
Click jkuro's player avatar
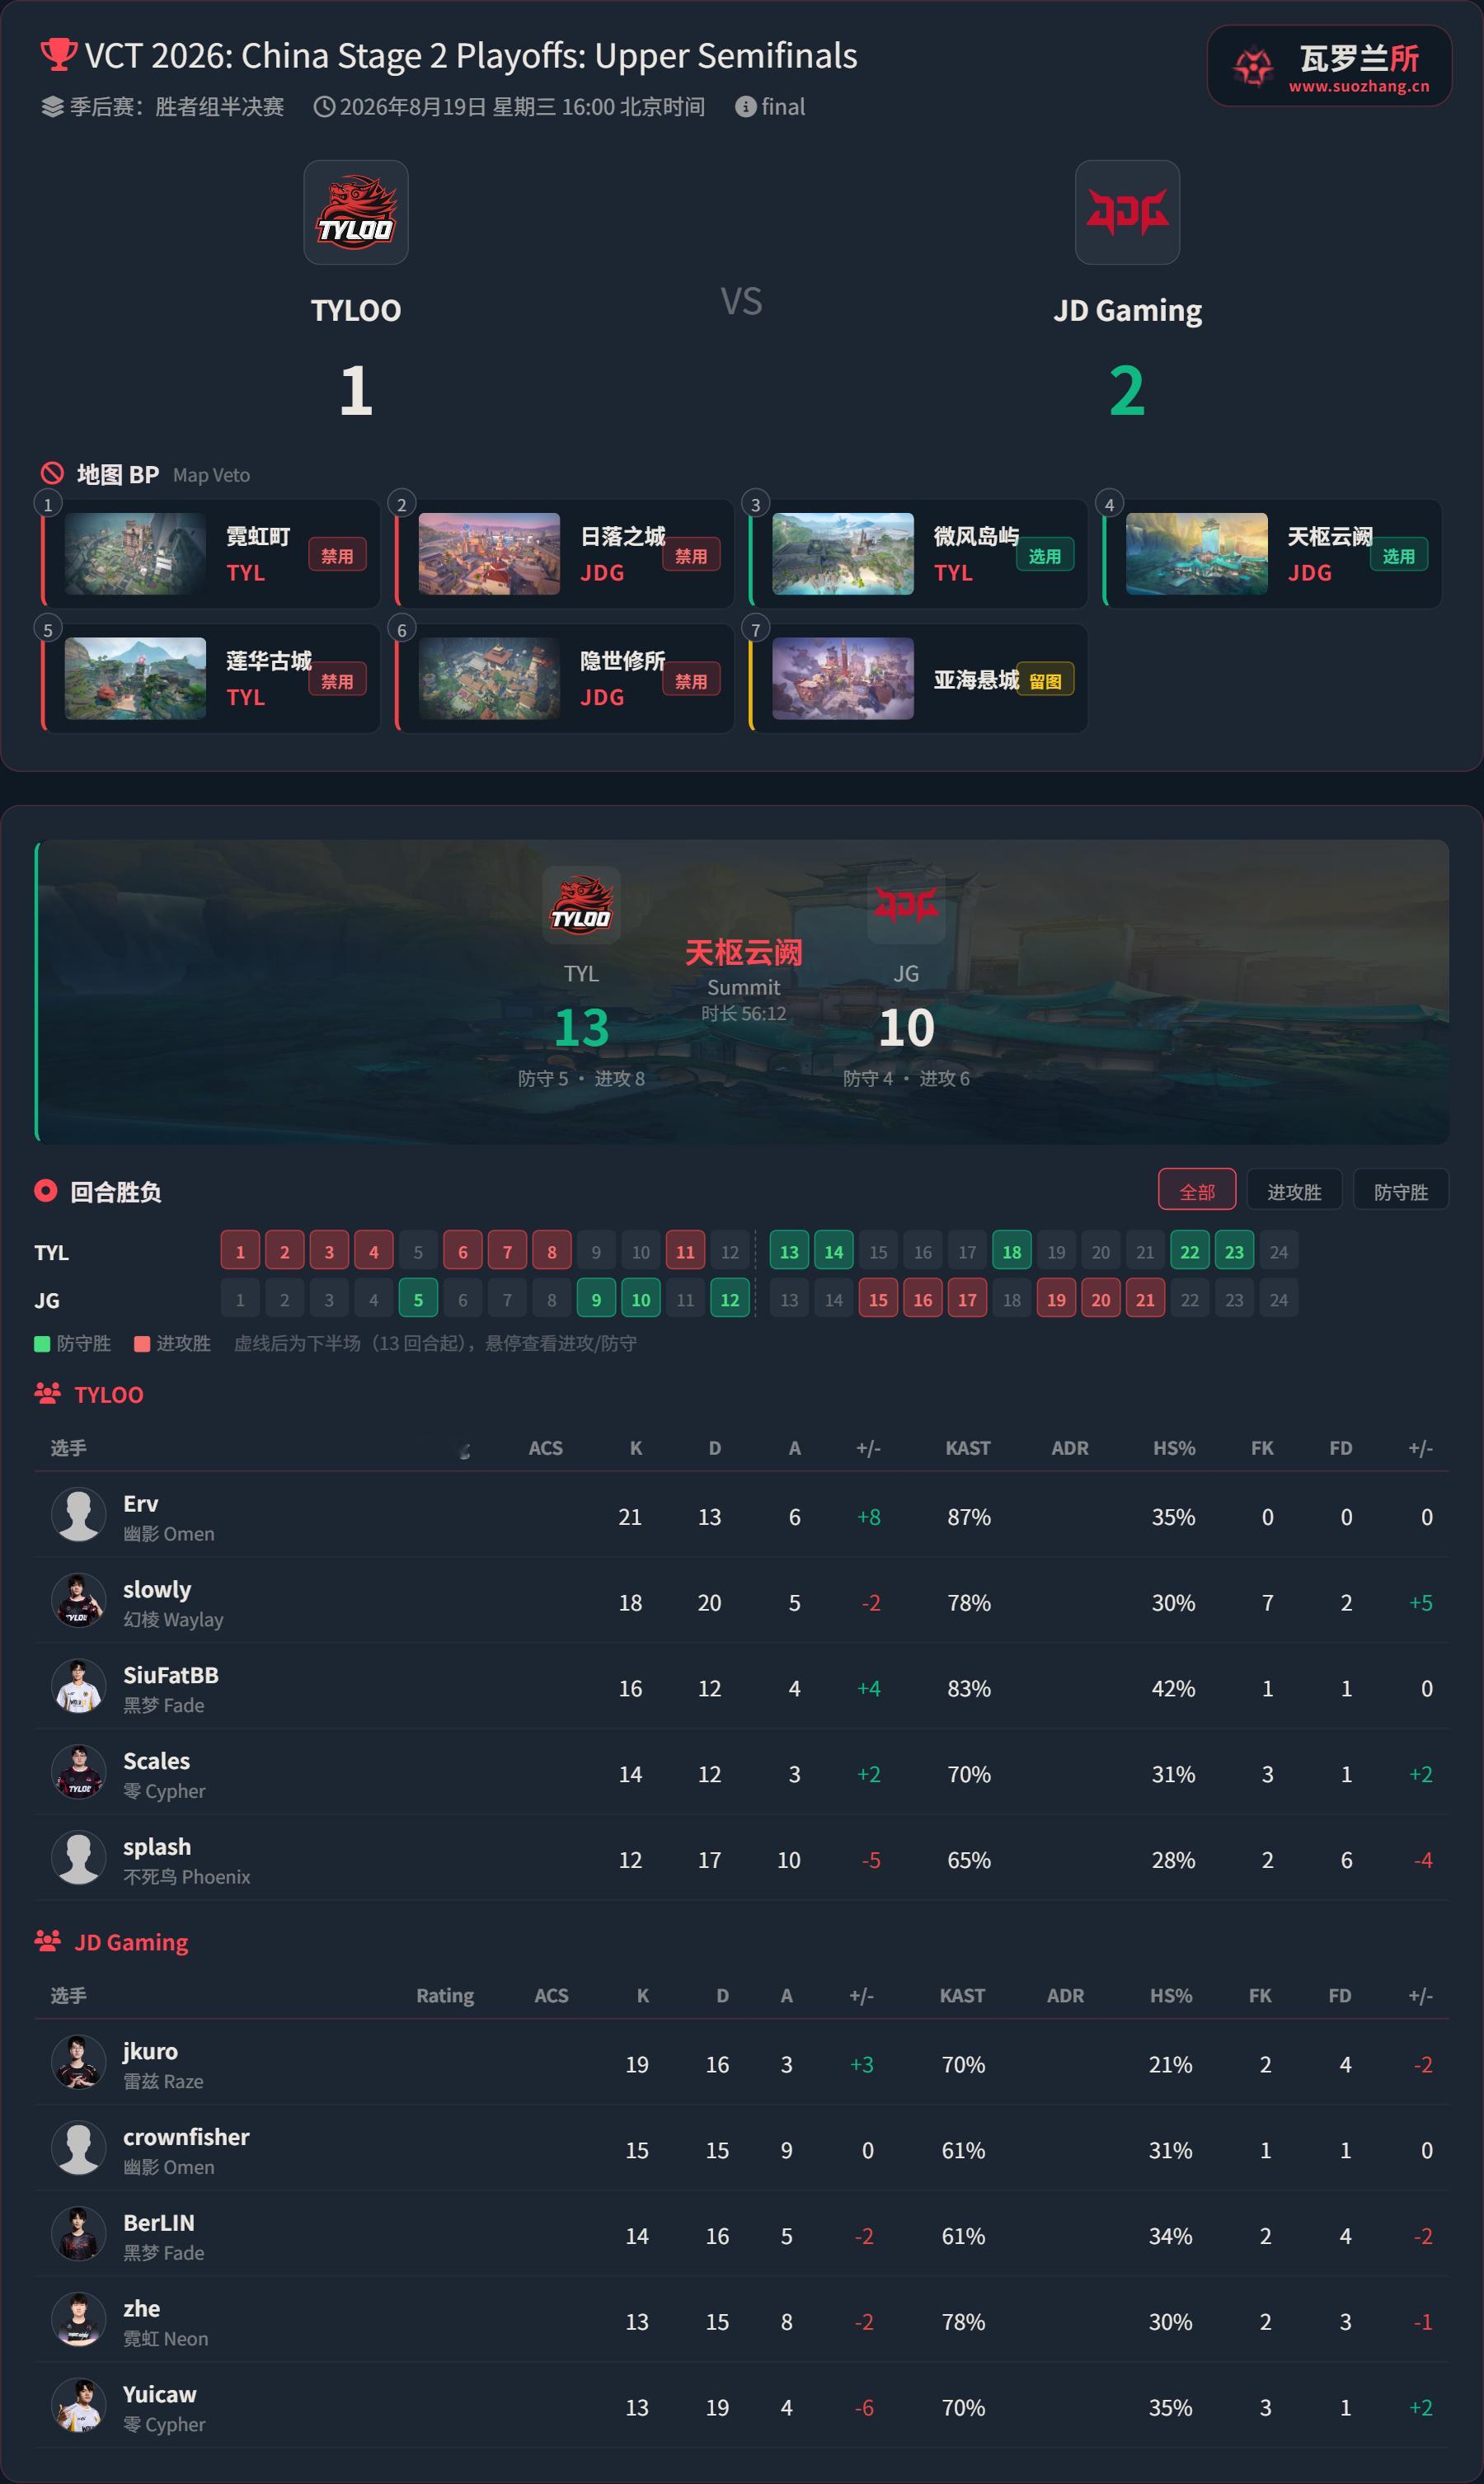(x=79, y=2063)
